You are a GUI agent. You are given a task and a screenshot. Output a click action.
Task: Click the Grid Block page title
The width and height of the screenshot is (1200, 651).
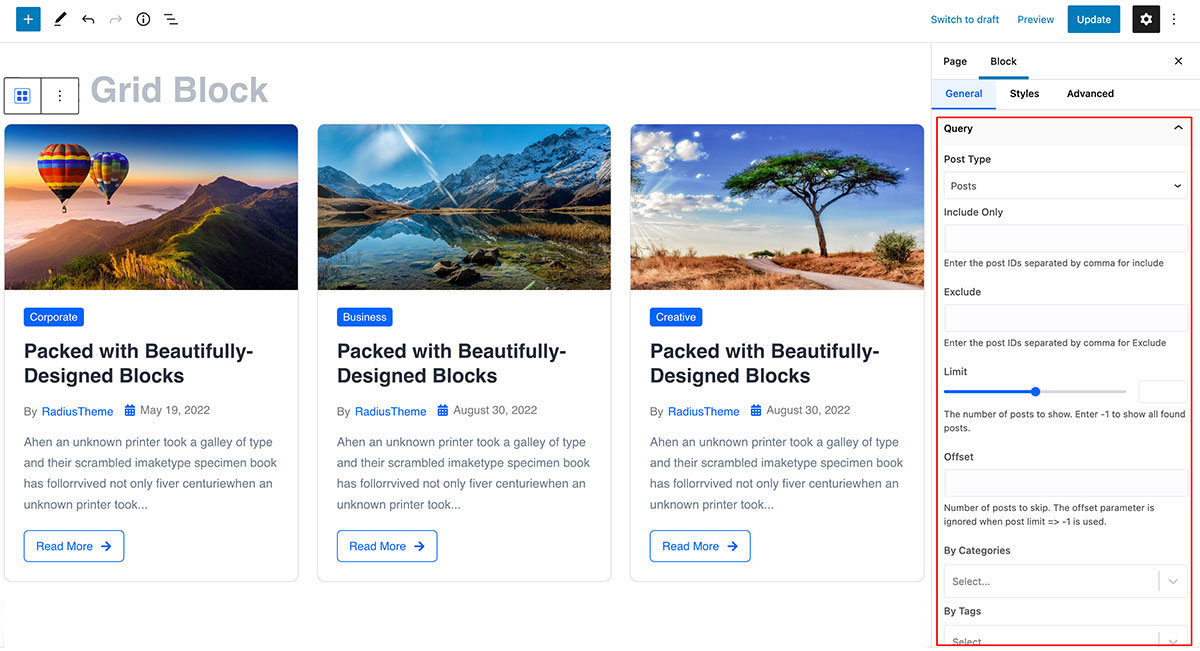pos(180,90)
